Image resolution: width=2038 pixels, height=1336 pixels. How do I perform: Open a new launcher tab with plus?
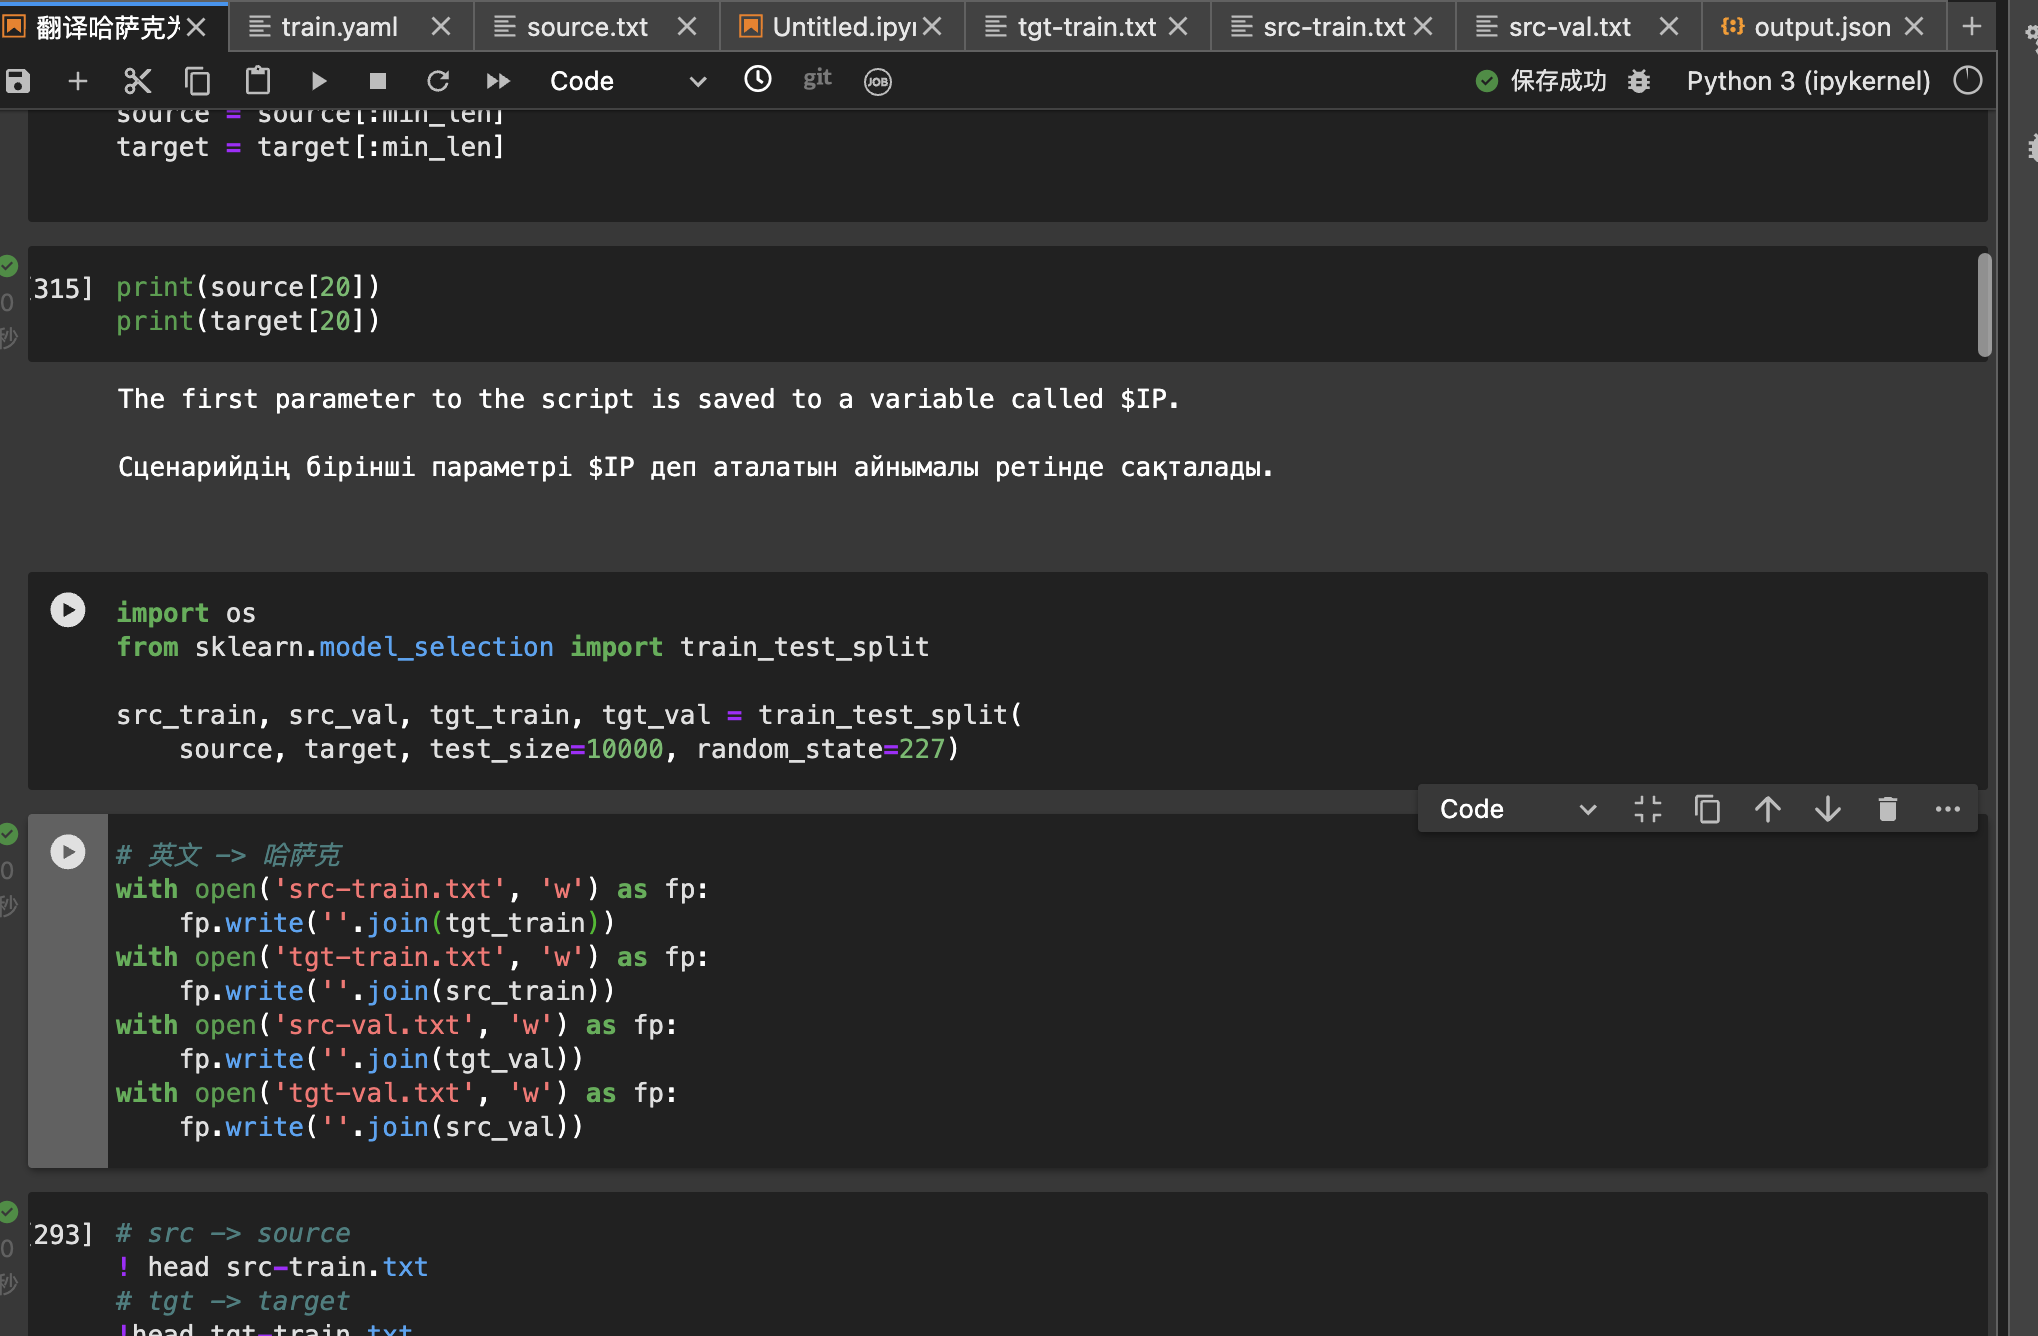1972,26
